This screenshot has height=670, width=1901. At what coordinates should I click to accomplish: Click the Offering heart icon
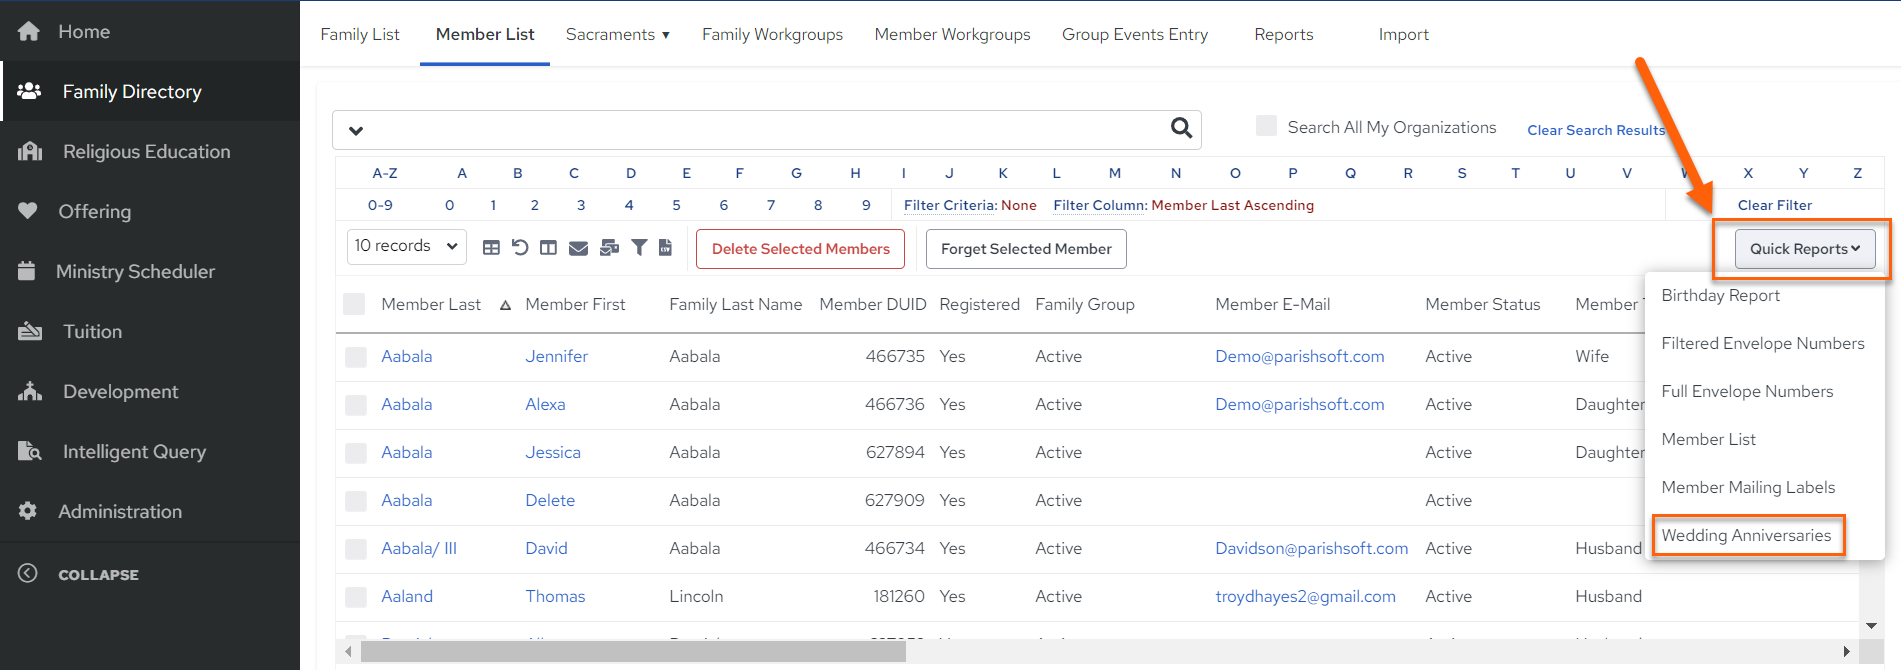click(28, 211)
